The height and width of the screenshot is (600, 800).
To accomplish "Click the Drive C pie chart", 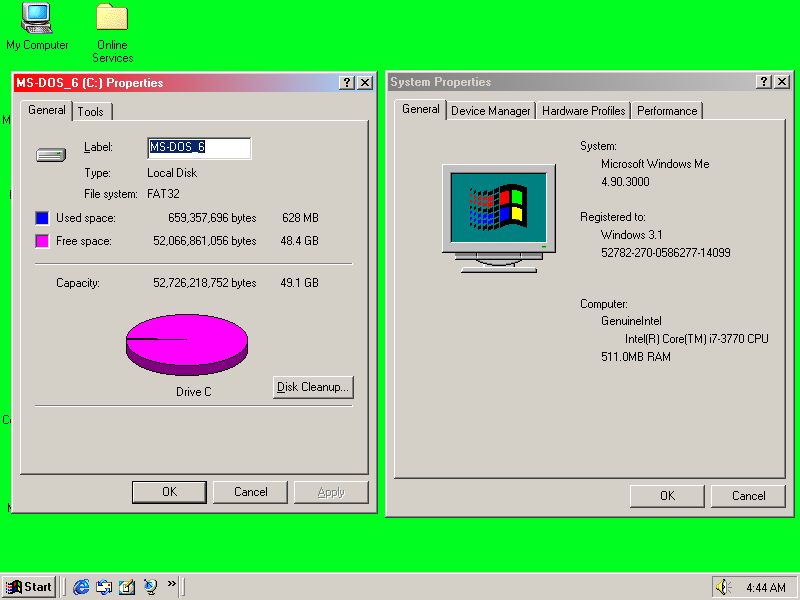I will (187, 345).
